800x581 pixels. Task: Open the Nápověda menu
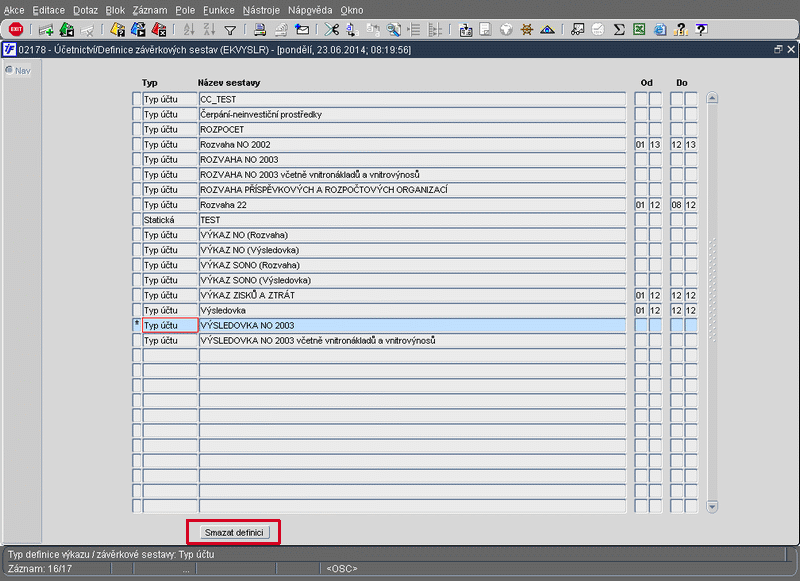point(310,10)
